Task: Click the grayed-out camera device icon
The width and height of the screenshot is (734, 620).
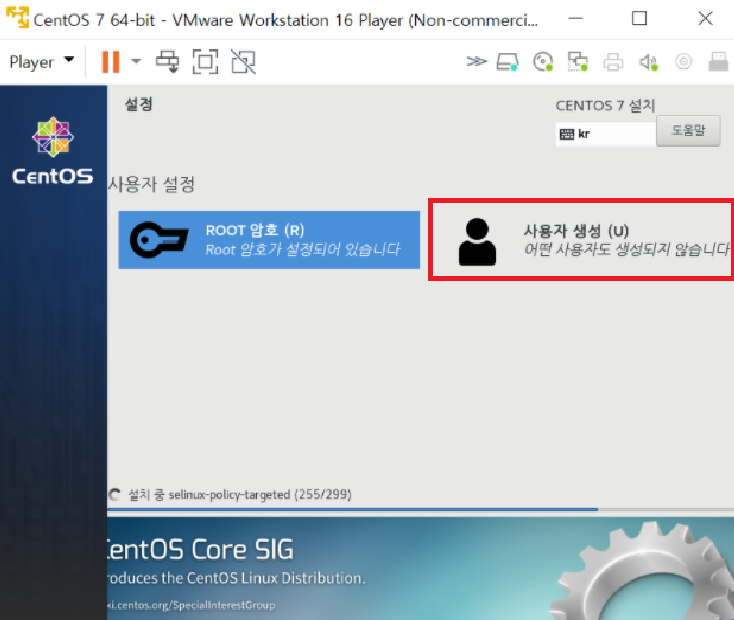Action: click(x=683, y=61)
